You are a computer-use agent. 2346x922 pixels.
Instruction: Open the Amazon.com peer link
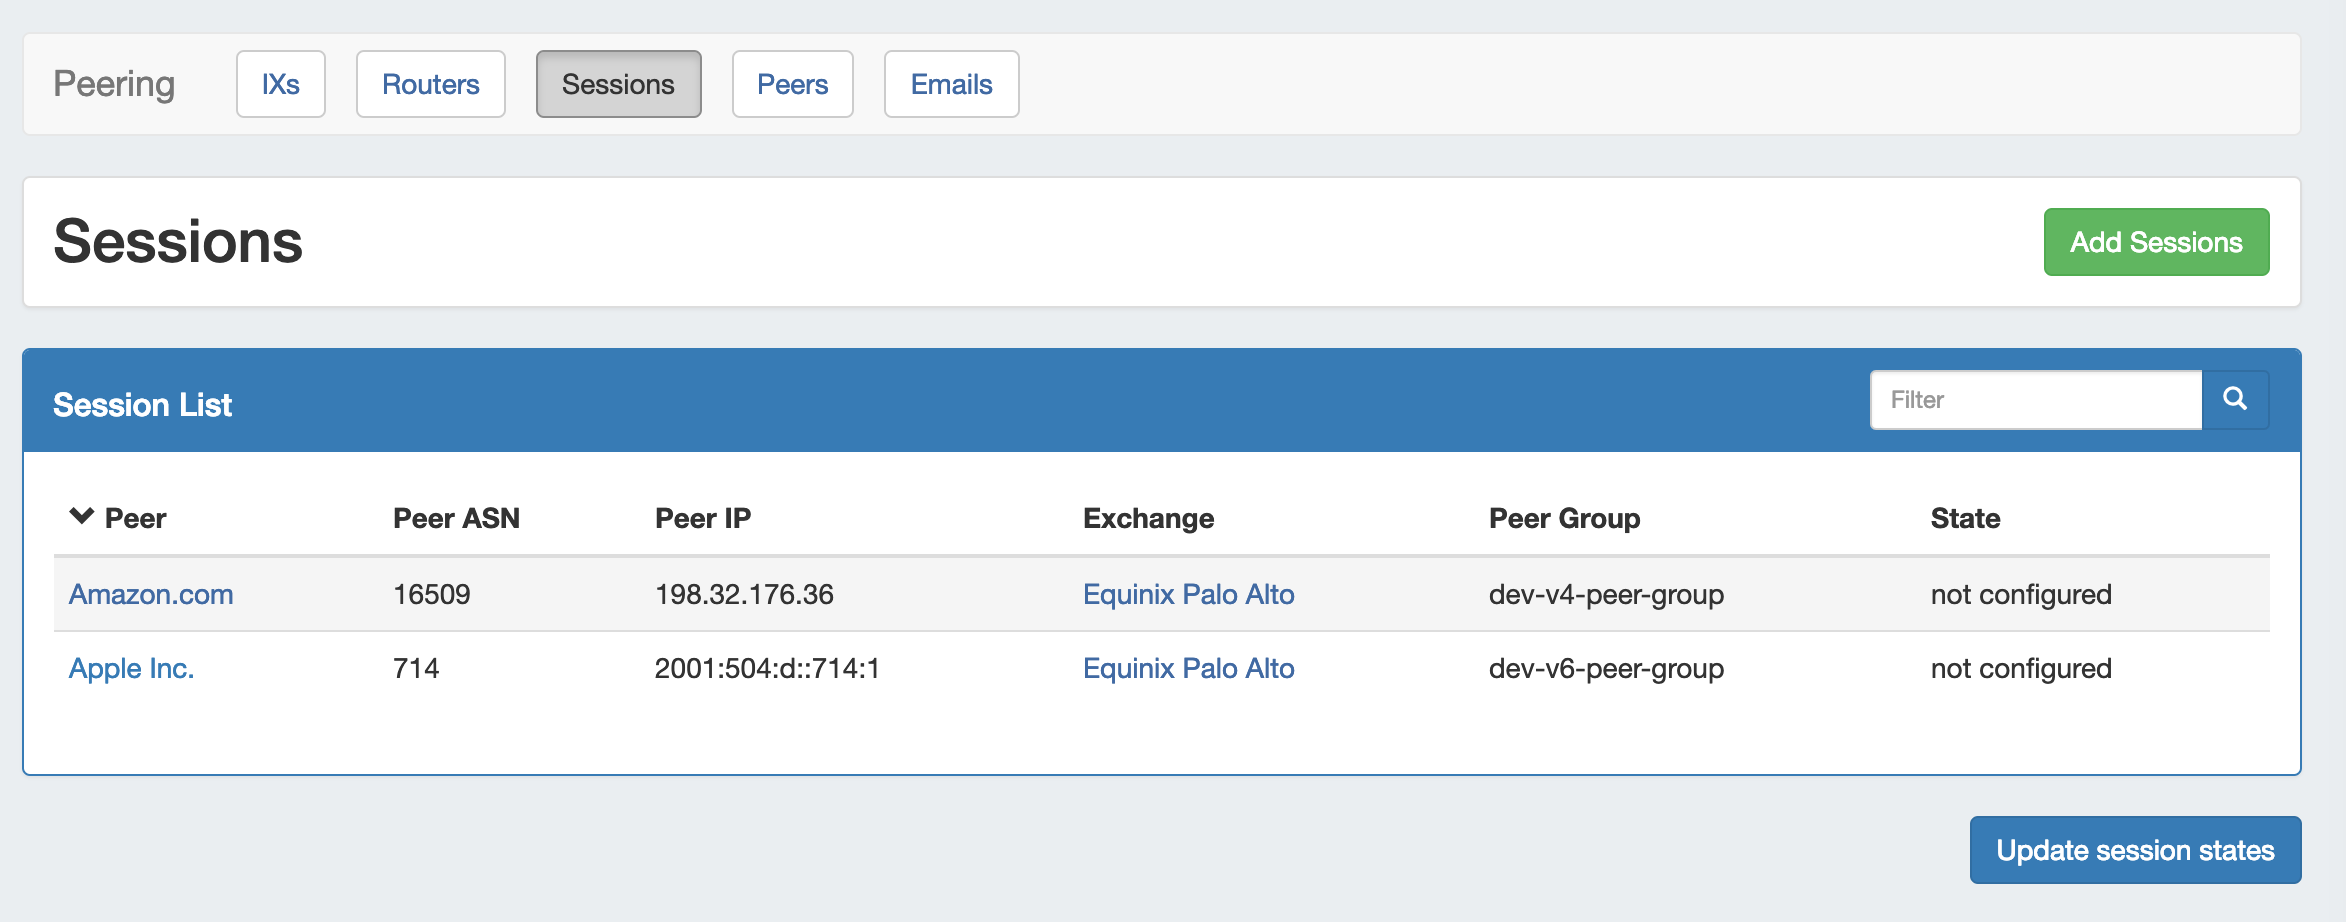pyautogui.click(x=151, y=594)
